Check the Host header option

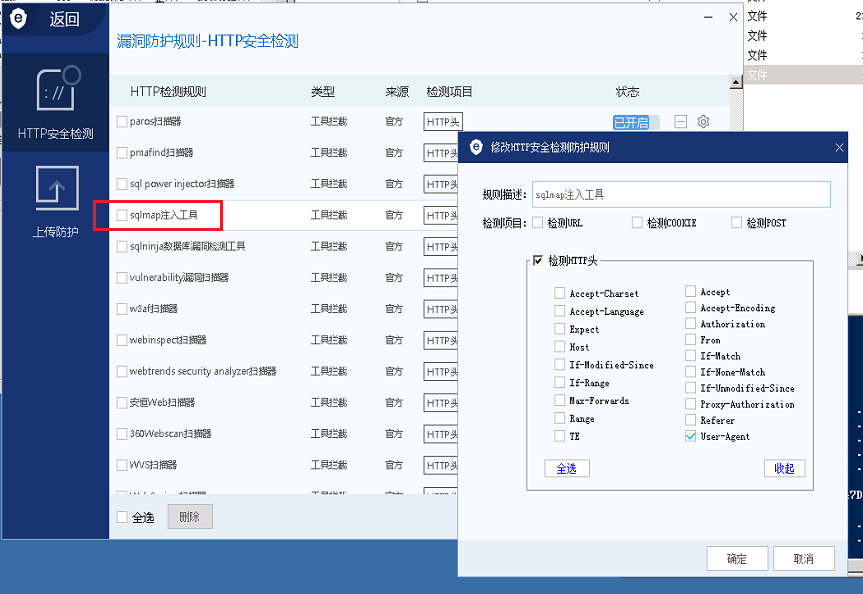click(x=560, y=346)
